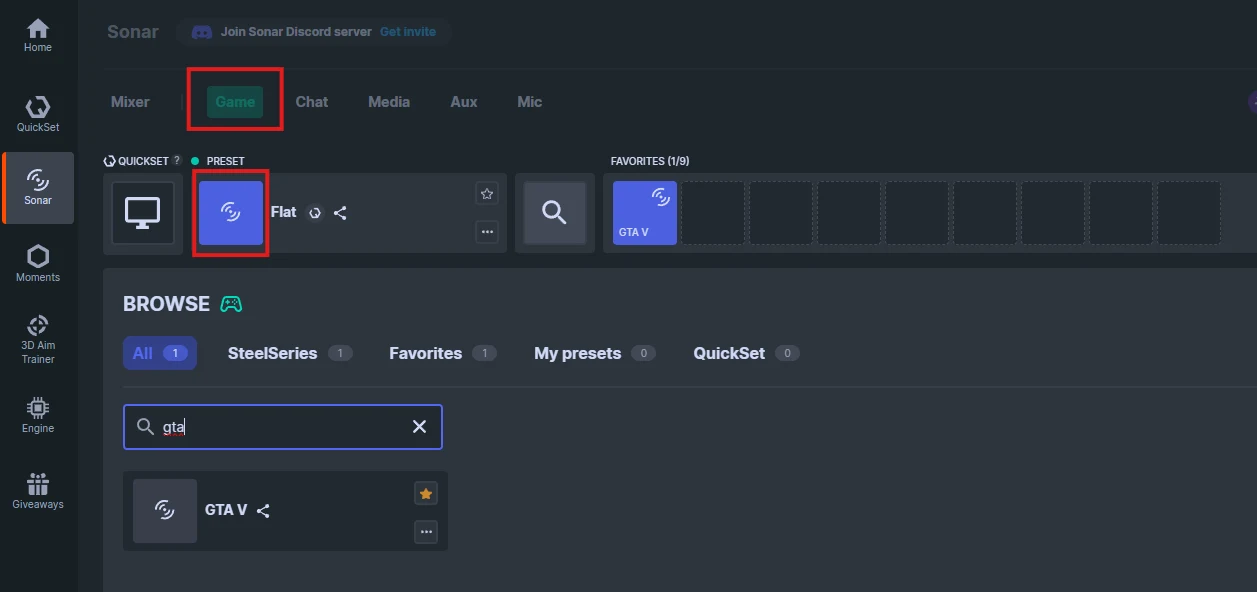
Task: Switch to the Chat tab
Action: tap(312, 102)
